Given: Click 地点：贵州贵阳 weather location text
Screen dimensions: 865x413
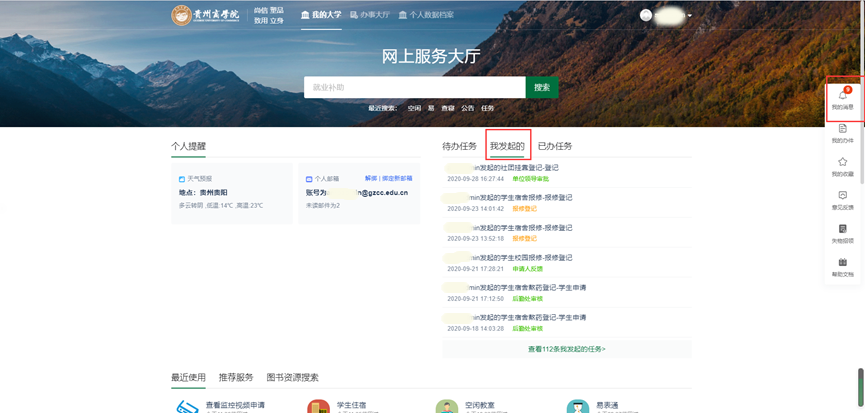Looking at the screenshot, I should pos(203,192).
